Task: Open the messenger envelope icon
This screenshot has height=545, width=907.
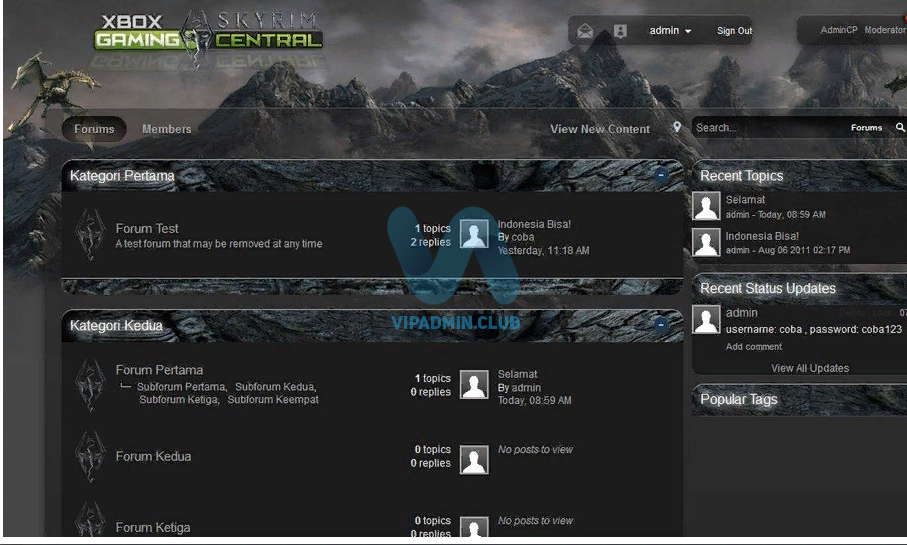Action: 585,31
